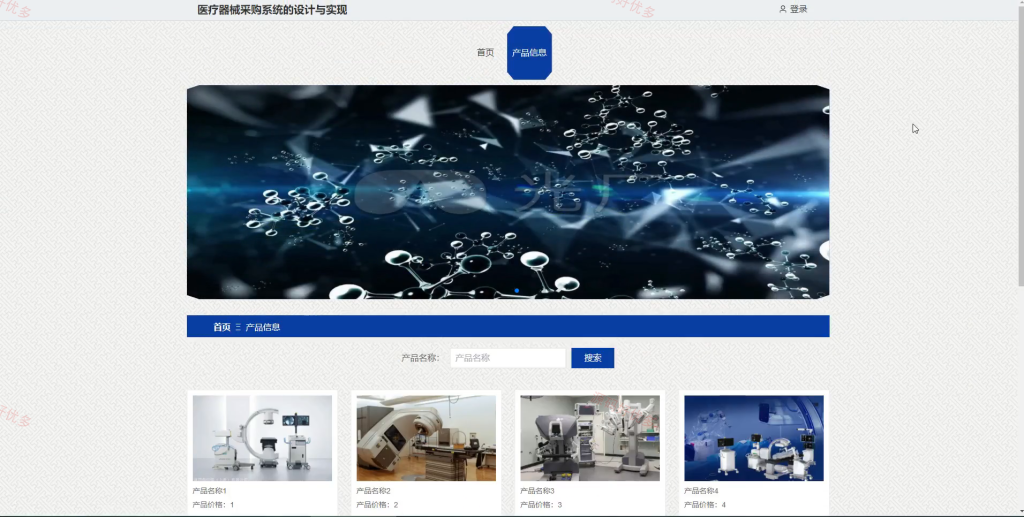Click the user icon beside 登录

pos(782,9)
